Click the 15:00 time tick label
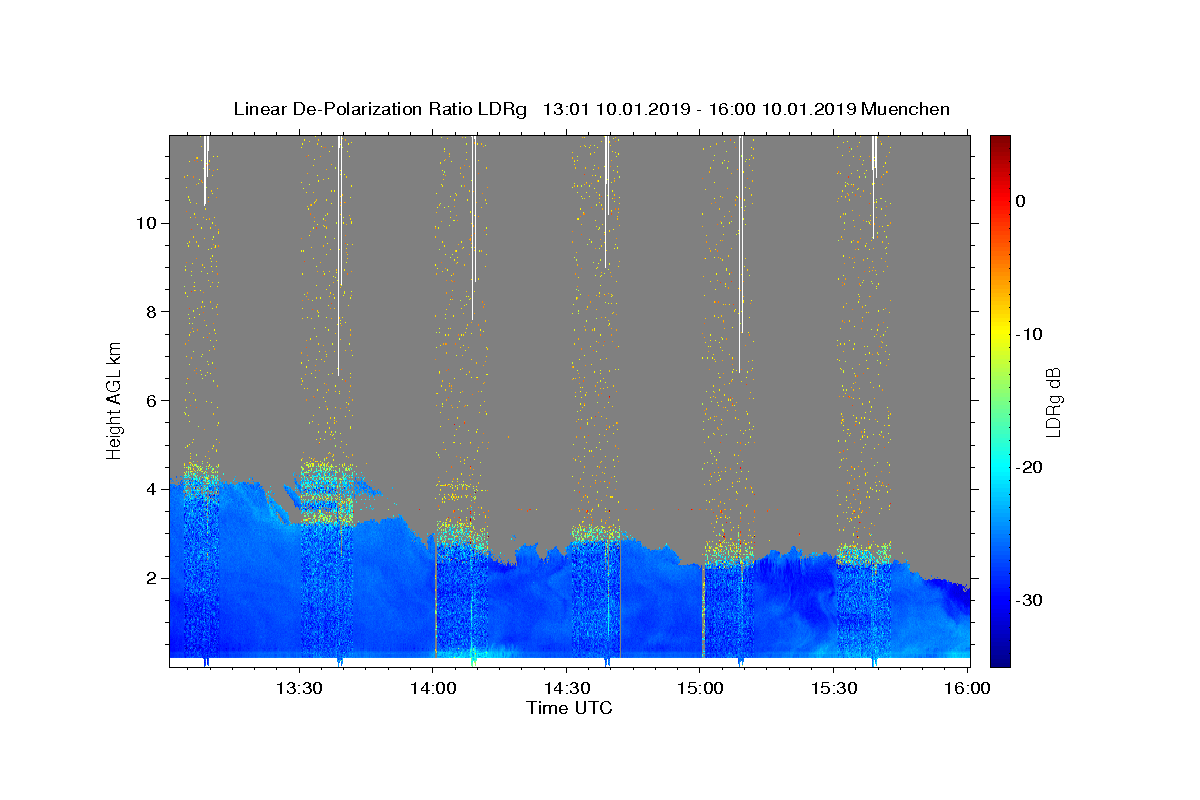 pyautogui.click(x=700, y=688)
